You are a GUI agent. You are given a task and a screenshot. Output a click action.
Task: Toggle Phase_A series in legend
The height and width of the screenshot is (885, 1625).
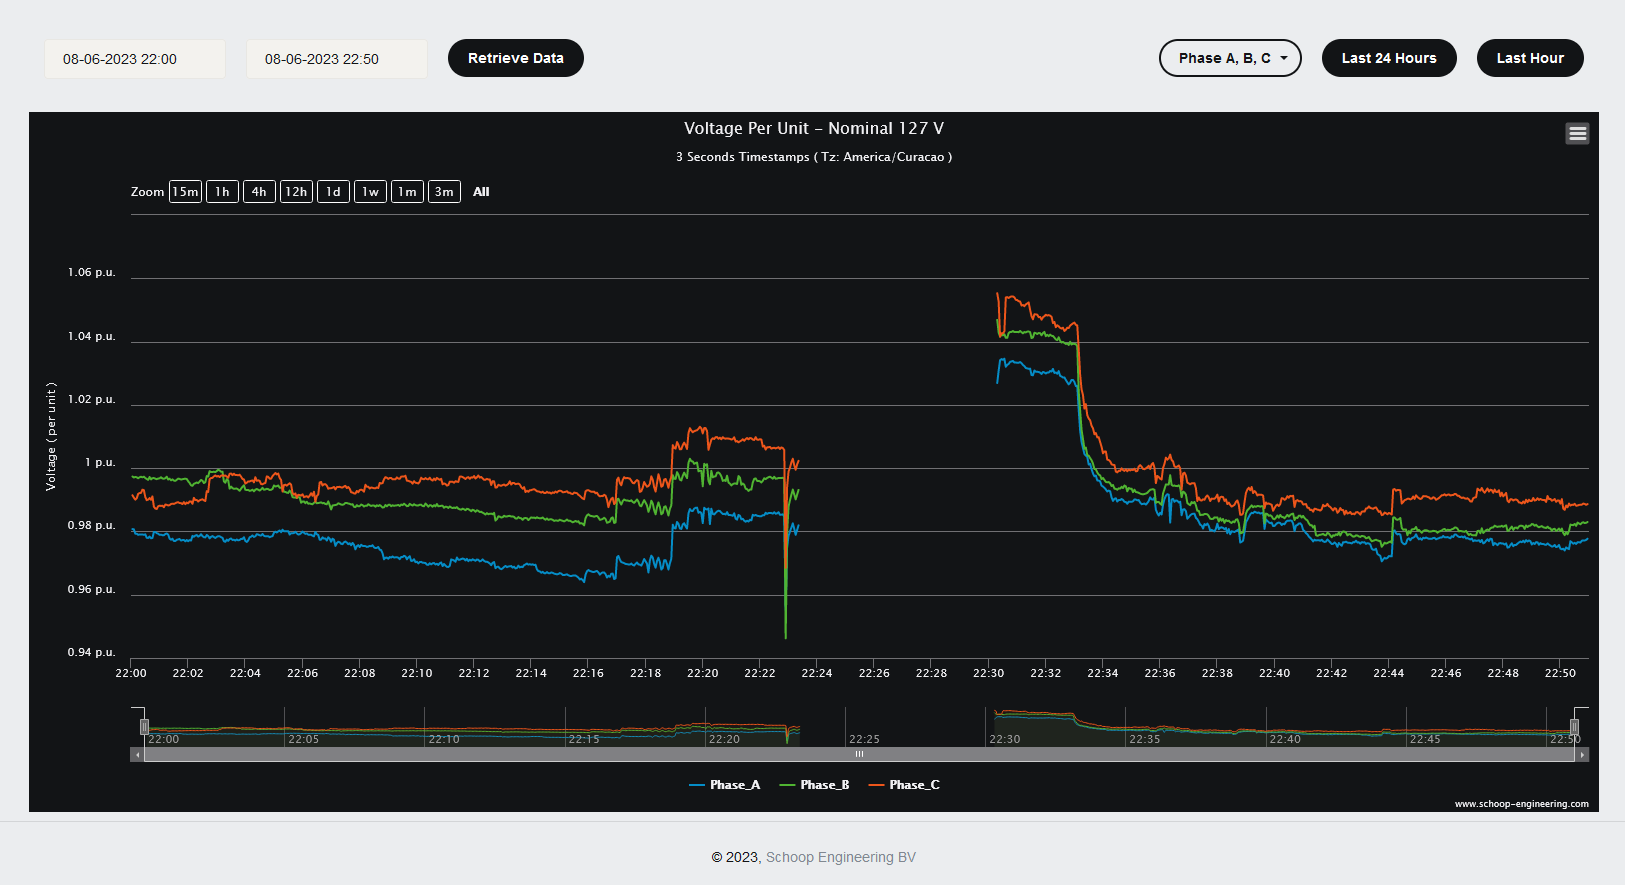pyautogui.click(x=725, y=785)
